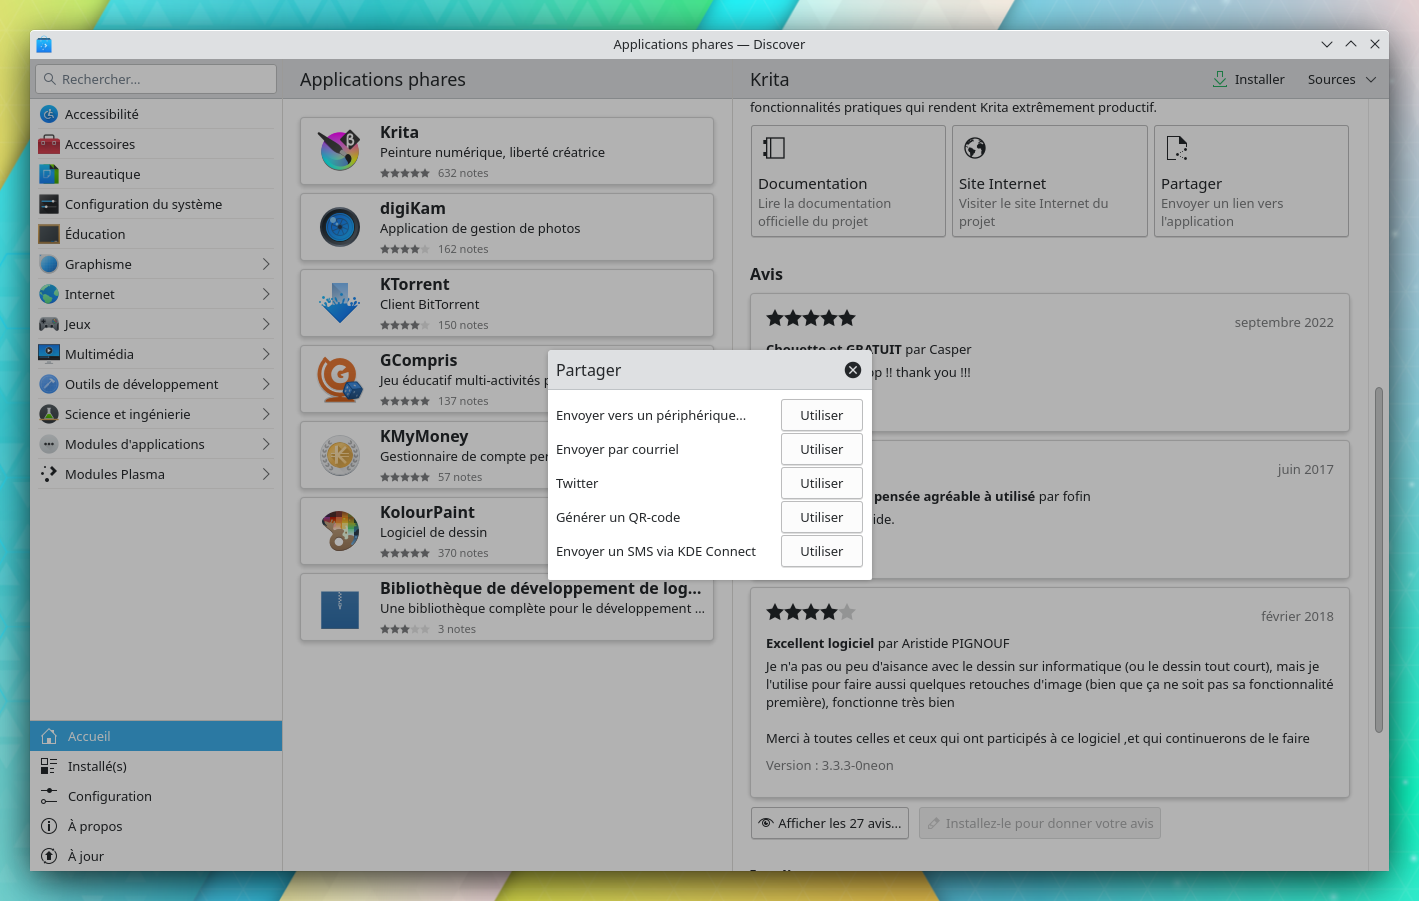Click the Accessibilité category icon
The width and height of the screenshot is (1419, 901).
point(49,114)
